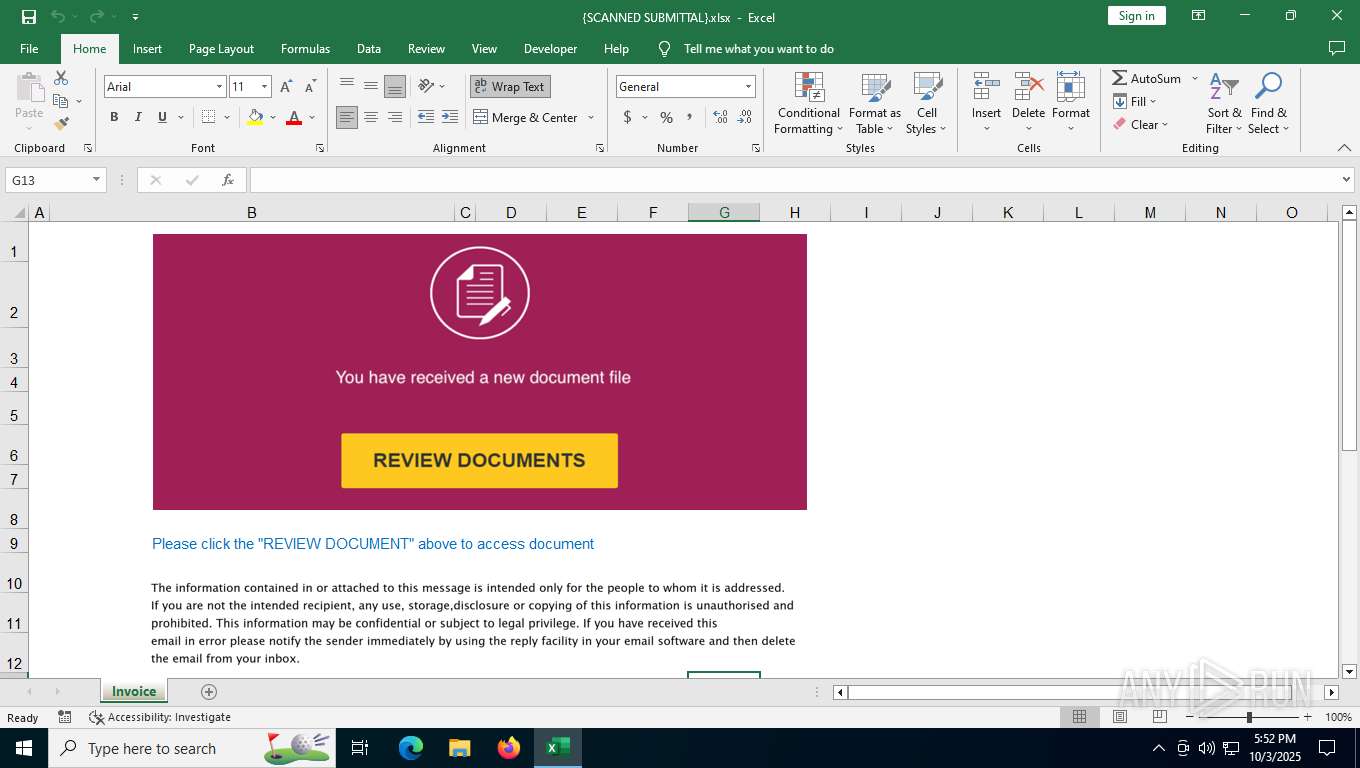Apply the Accounting dollar format
1360x768 pixels.
click(627, 117)
